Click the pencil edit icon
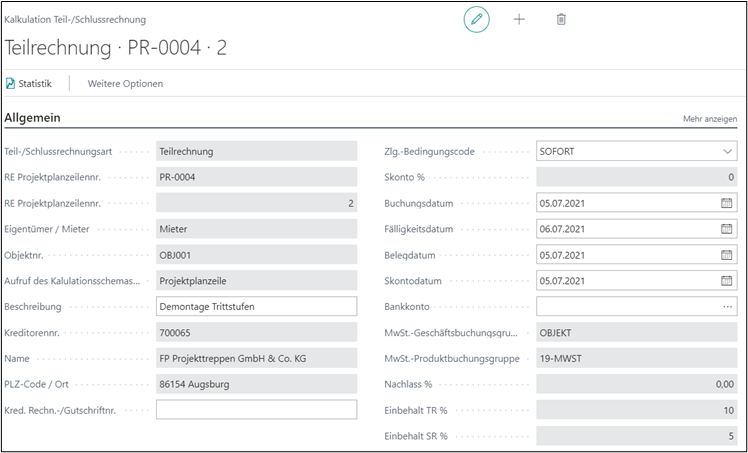The width and height of the screenshot is (748, 453). click(477, 20)
